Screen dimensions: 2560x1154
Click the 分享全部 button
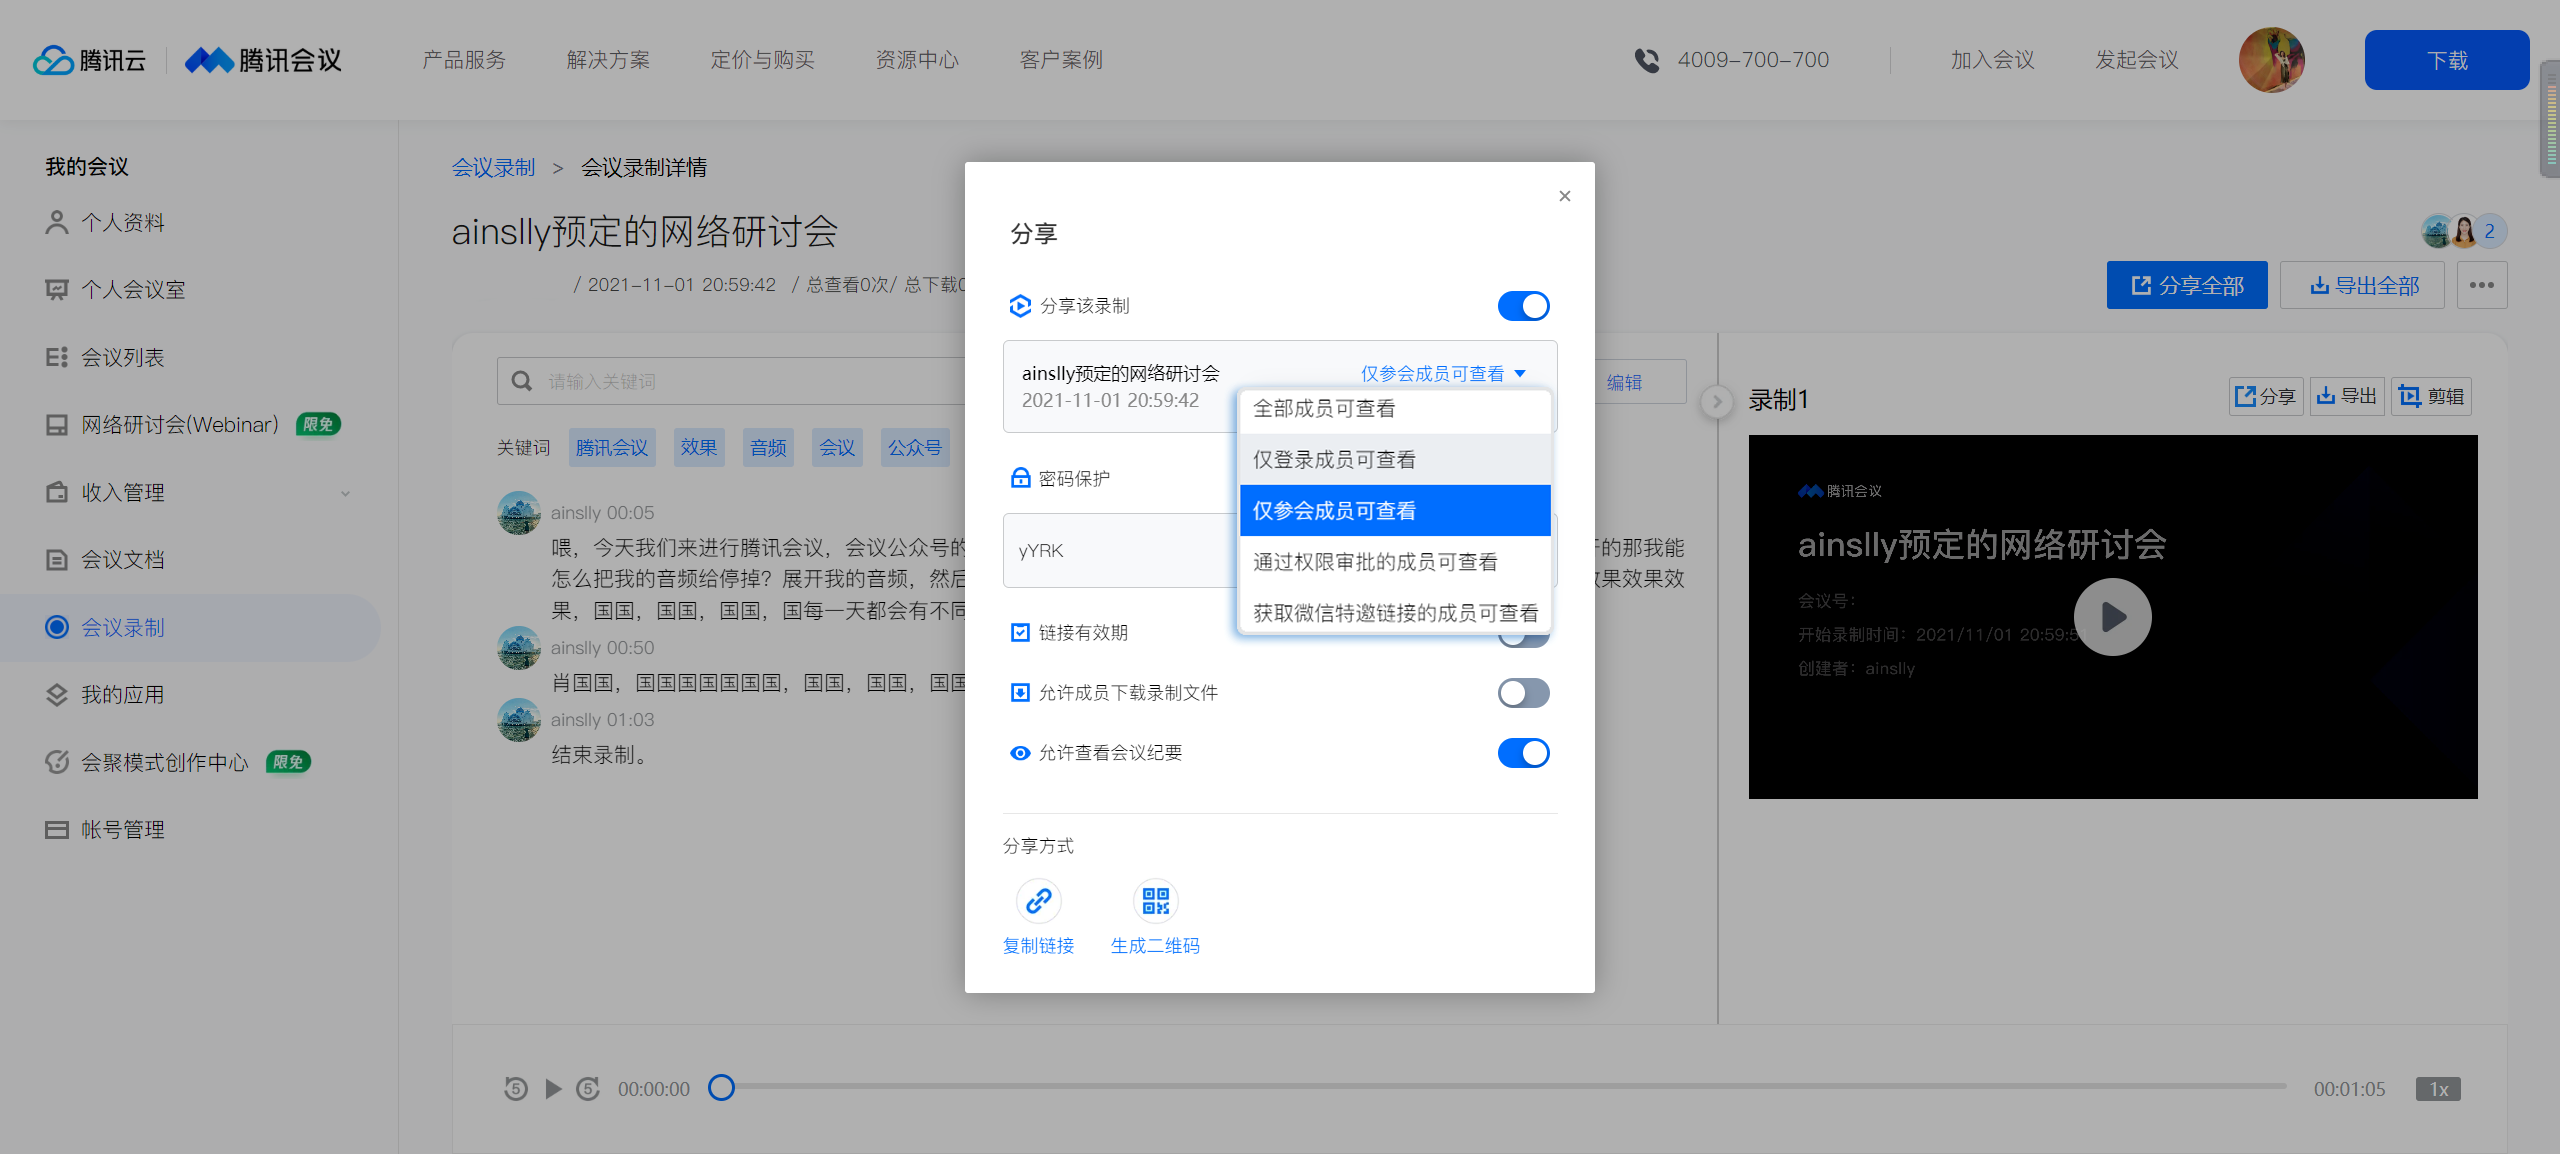tap(2187, 285)
